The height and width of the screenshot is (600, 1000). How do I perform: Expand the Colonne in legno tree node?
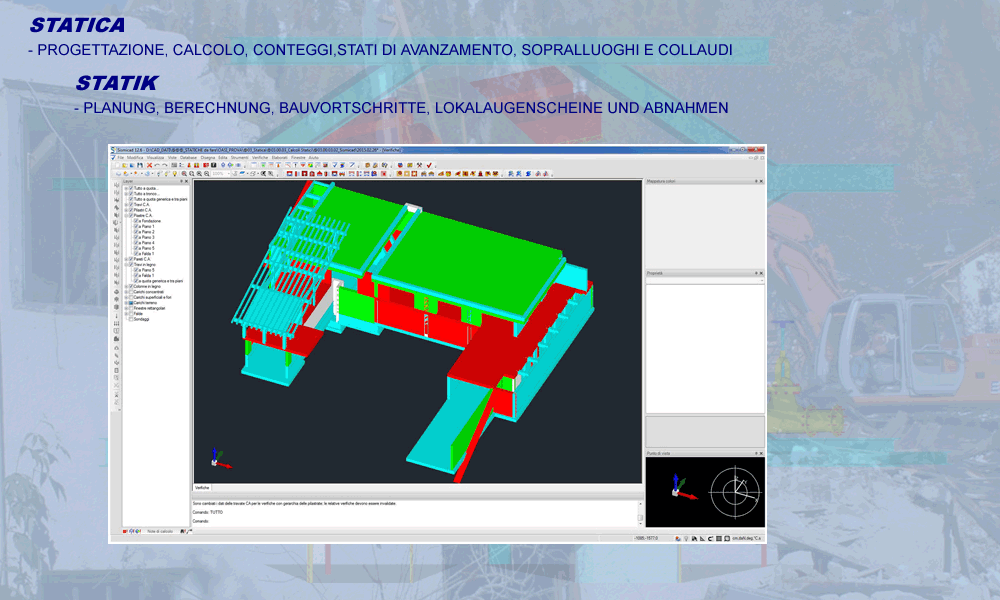pyautogui.click(x=126, y=286)
